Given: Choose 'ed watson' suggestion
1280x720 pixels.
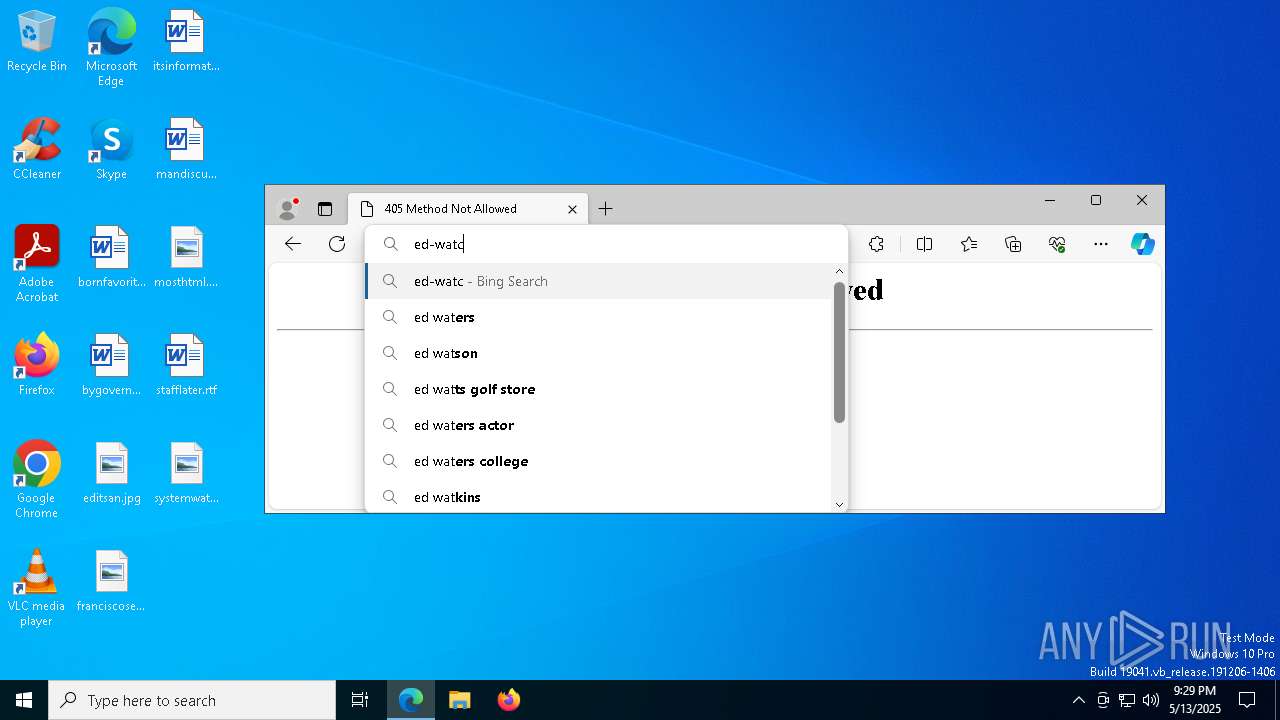Looking at the screenshot, I should coord(600,353).
